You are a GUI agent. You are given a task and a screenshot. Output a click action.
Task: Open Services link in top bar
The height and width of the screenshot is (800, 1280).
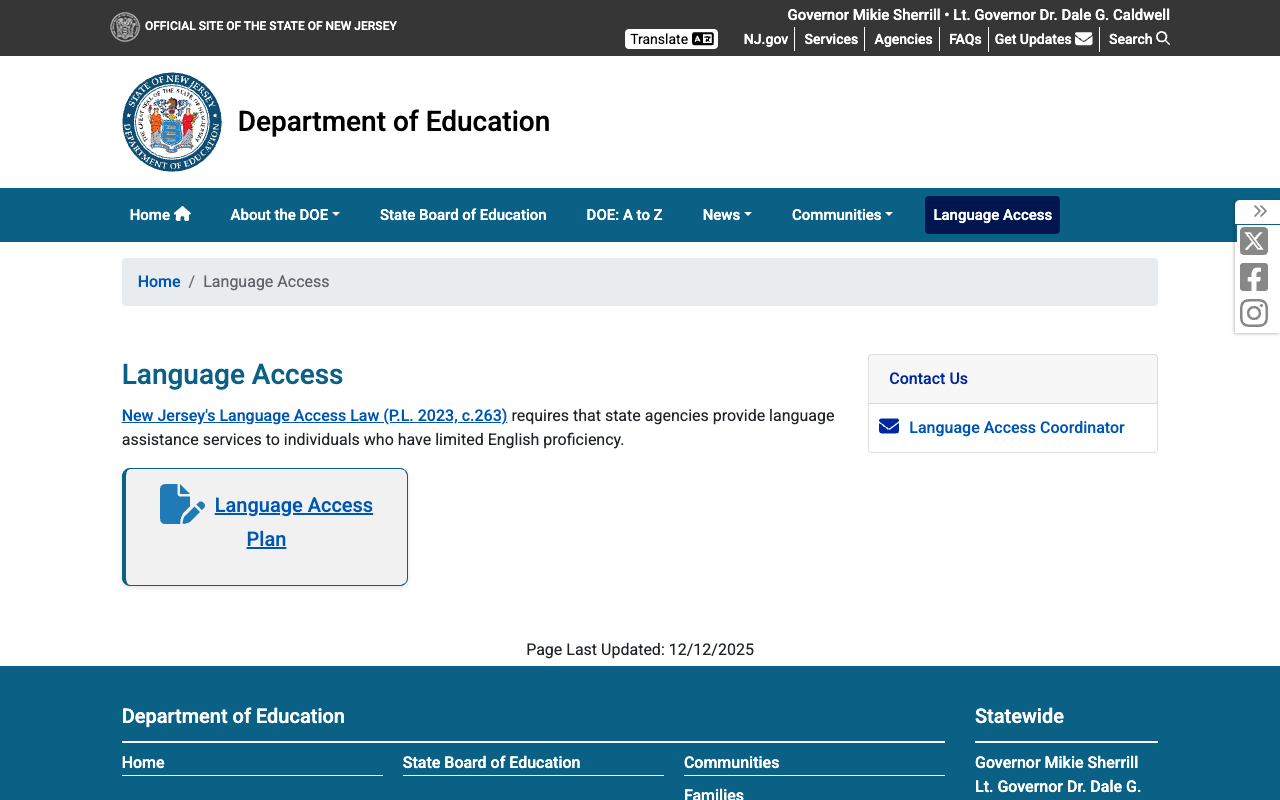(831, 39)
